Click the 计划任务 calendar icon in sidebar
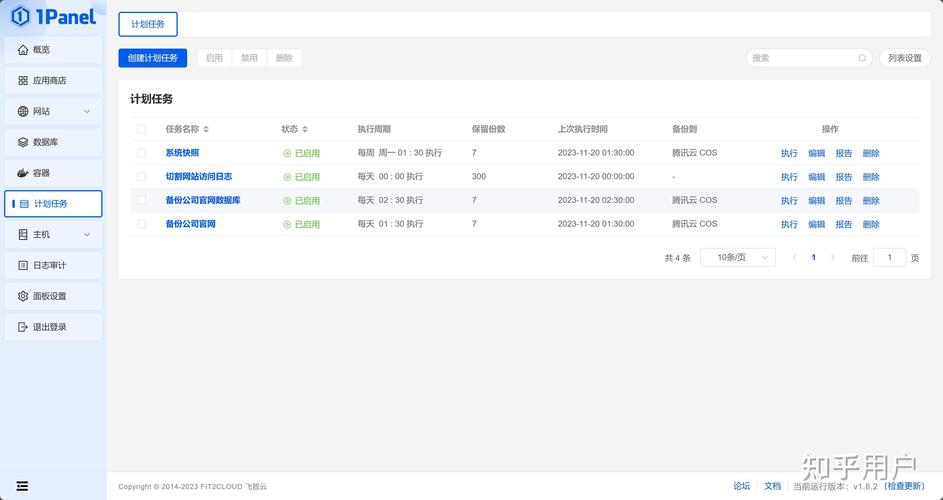Image resolution: width=943 pixels, height=500 pixels. point(24,204)
